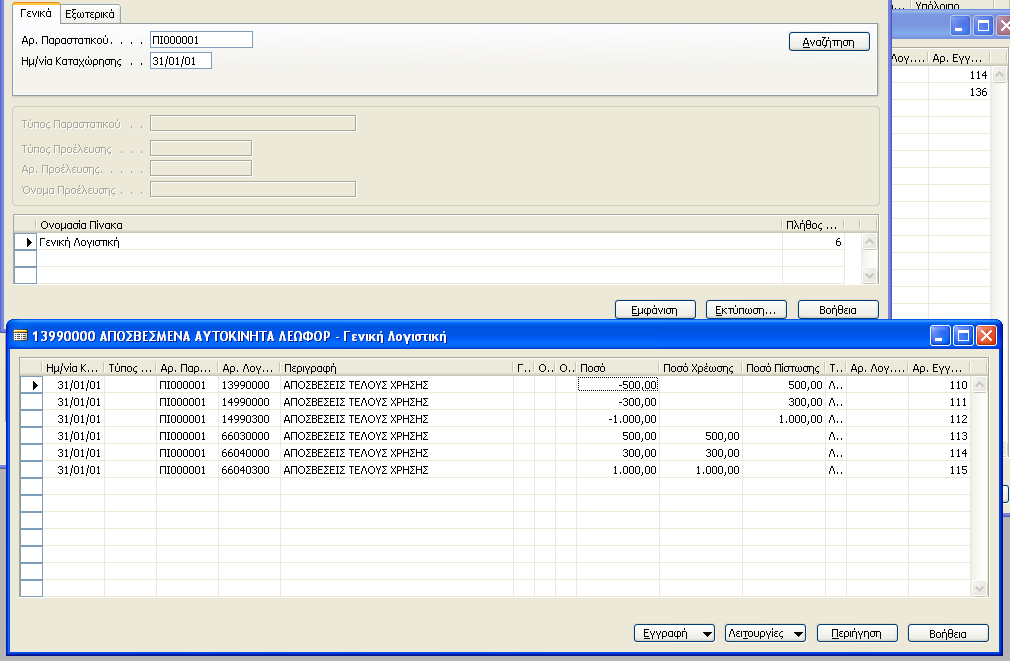Click the Ποσό column header

(618, 368)
